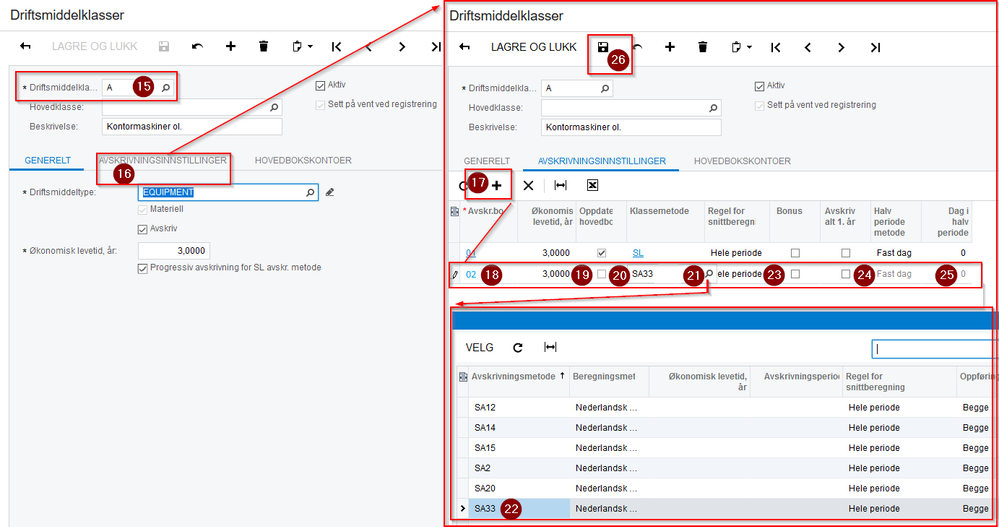999x527 pixels.
Task: Click save disk icon in right window
Action: click(603, 47)
